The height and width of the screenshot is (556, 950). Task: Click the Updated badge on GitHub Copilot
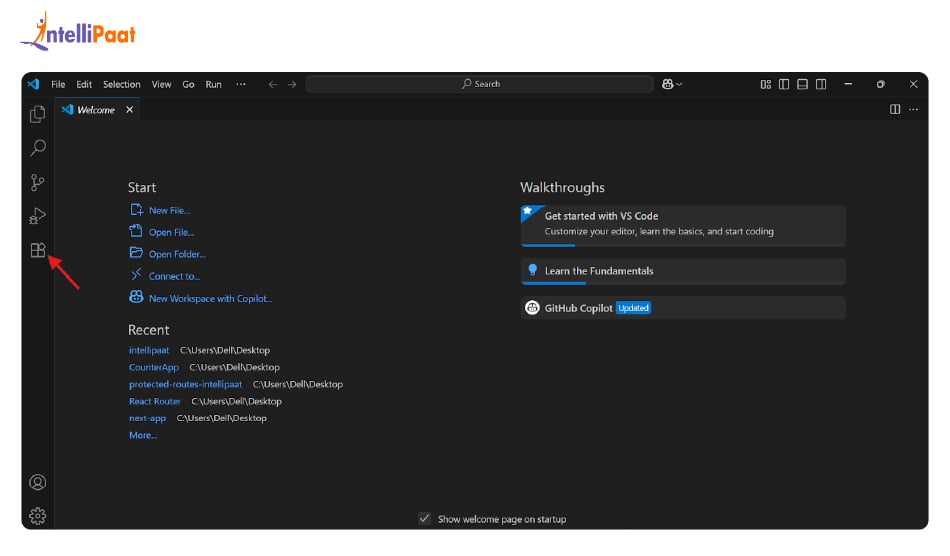633,308
